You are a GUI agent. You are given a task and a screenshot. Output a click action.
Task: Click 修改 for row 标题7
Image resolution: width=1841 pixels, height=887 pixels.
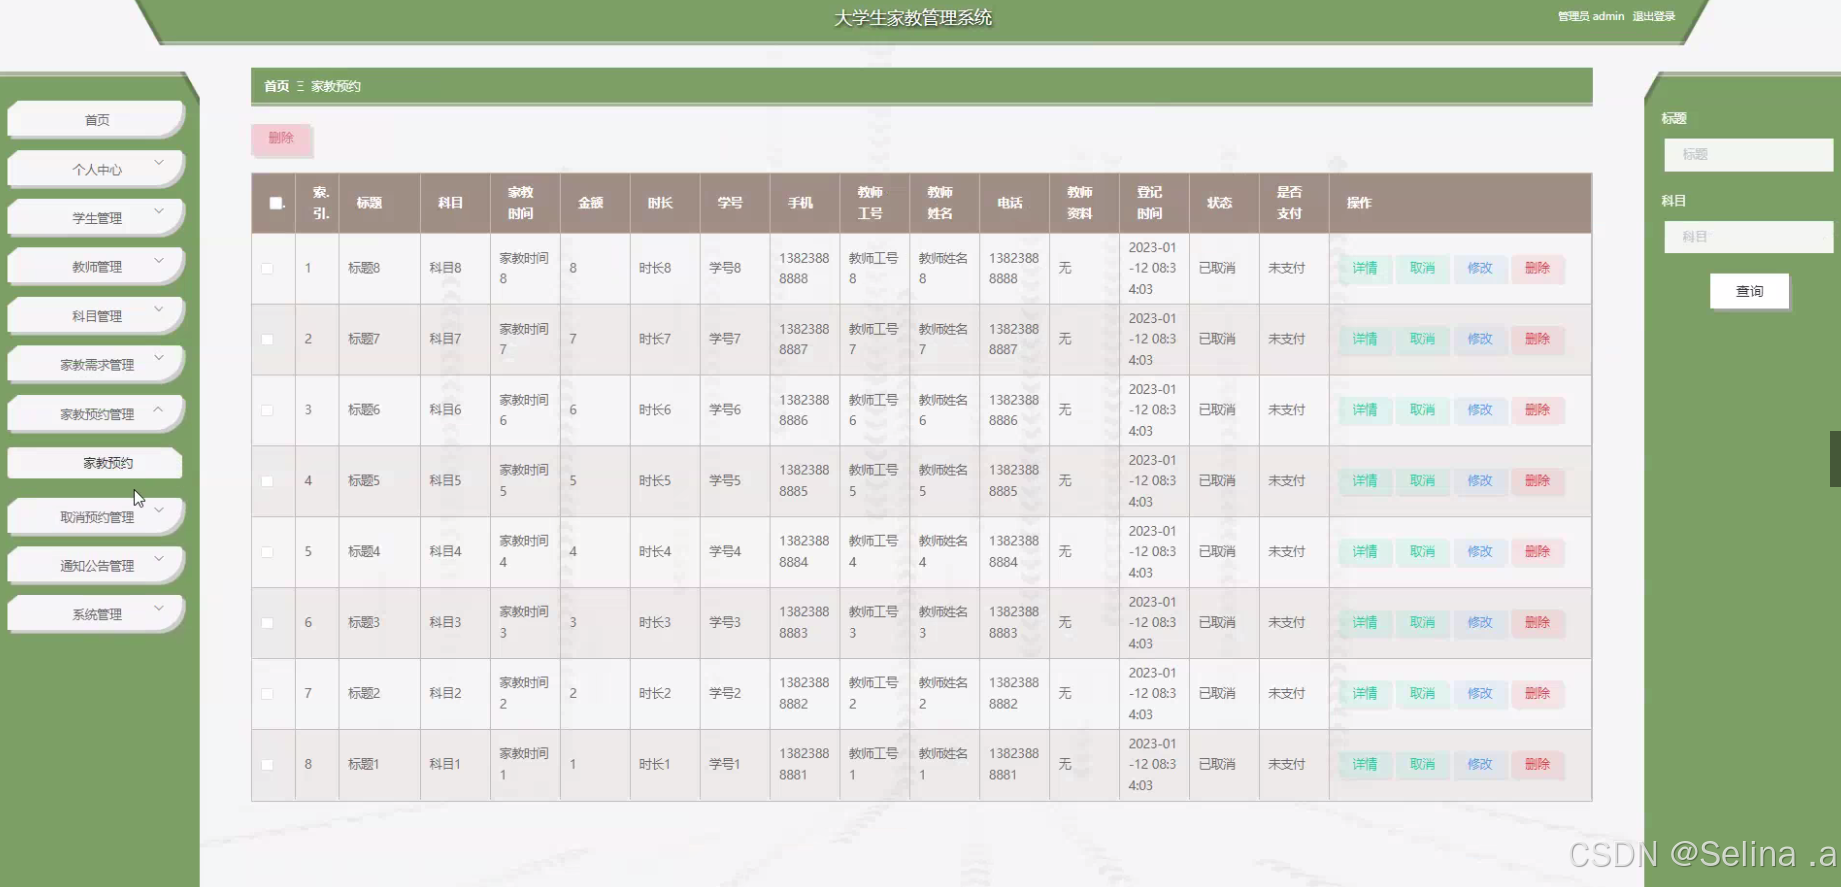click(1480, 339)
